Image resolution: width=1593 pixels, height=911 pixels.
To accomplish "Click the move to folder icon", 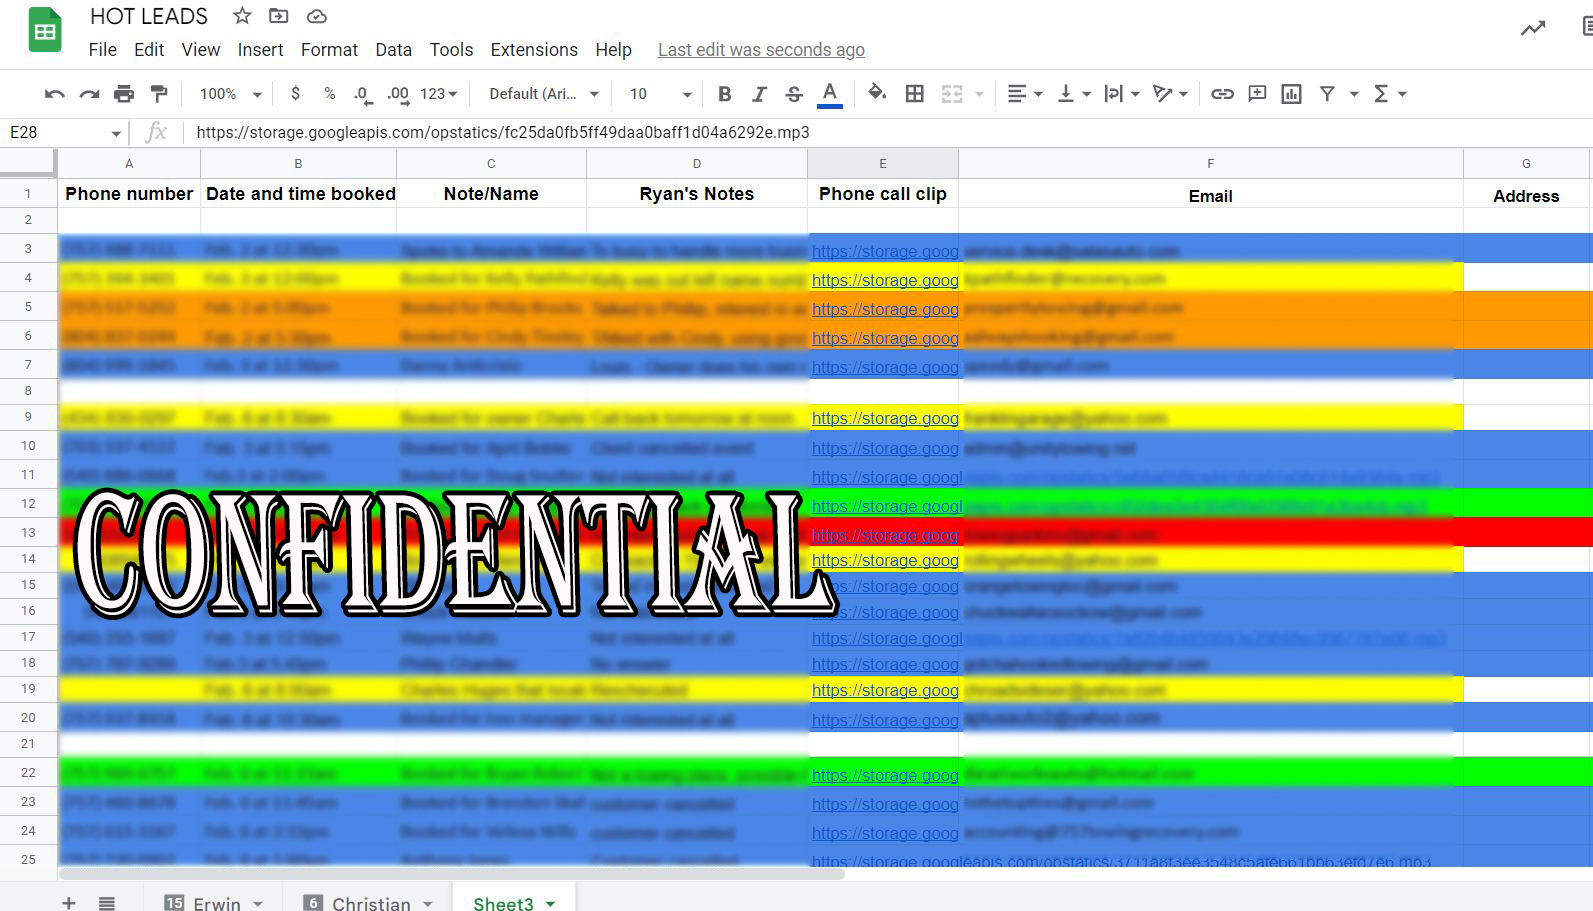I will point(279,16).
